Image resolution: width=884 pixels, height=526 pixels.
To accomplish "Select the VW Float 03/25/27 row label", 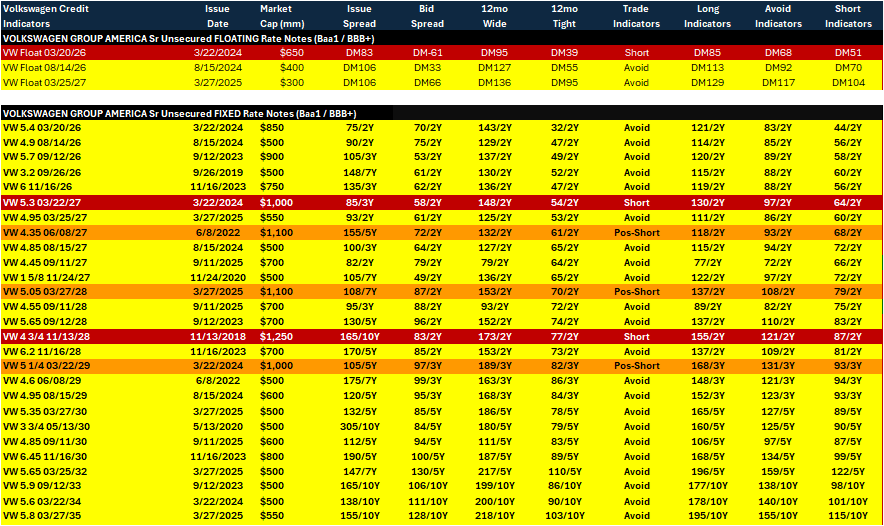I will 45,83.
